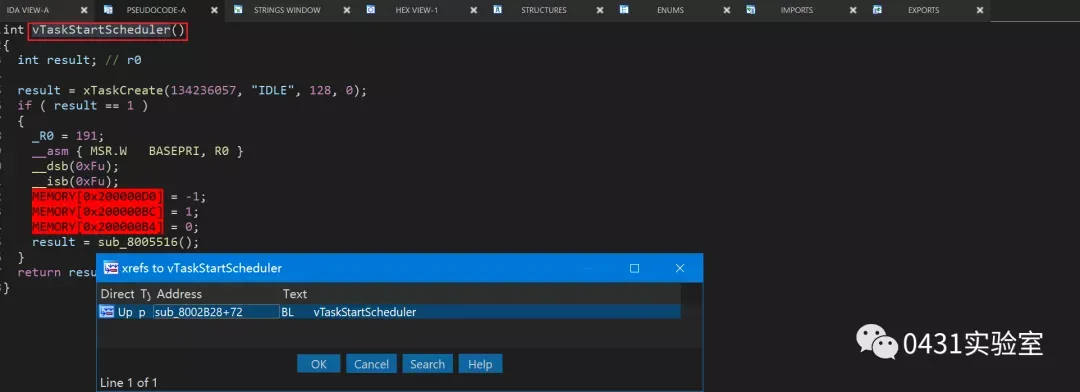Sort xrefs by Address column header
The height and width of the screenshot is (392, 1080).
pos(180,294)
